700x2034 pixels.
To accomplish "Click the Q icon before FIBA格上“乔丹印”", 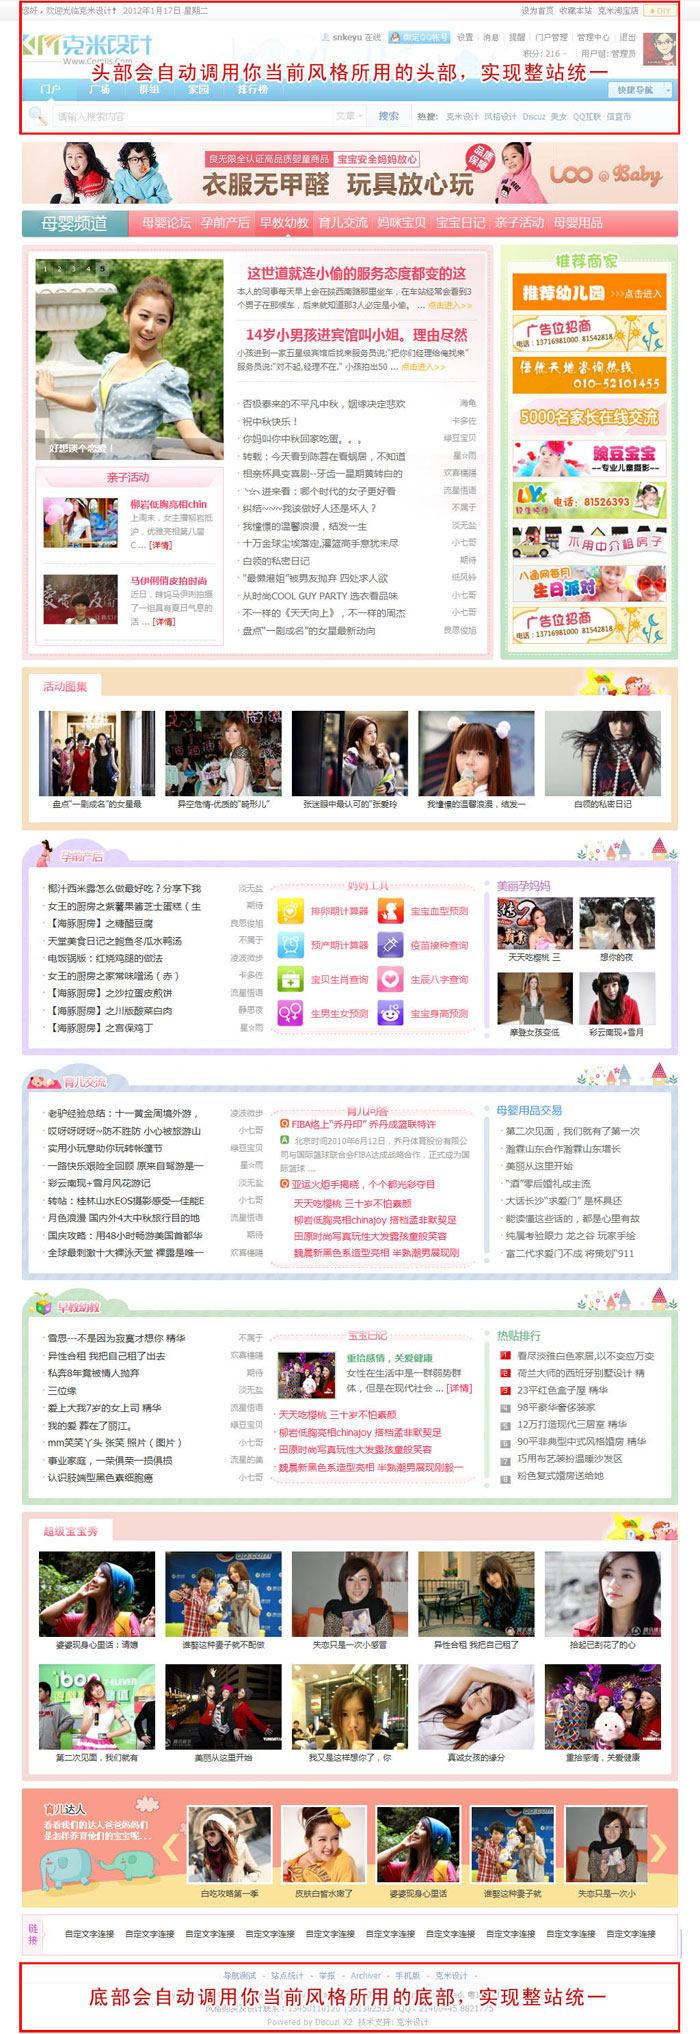I will pyautogui.click(x=284, y=1124).
